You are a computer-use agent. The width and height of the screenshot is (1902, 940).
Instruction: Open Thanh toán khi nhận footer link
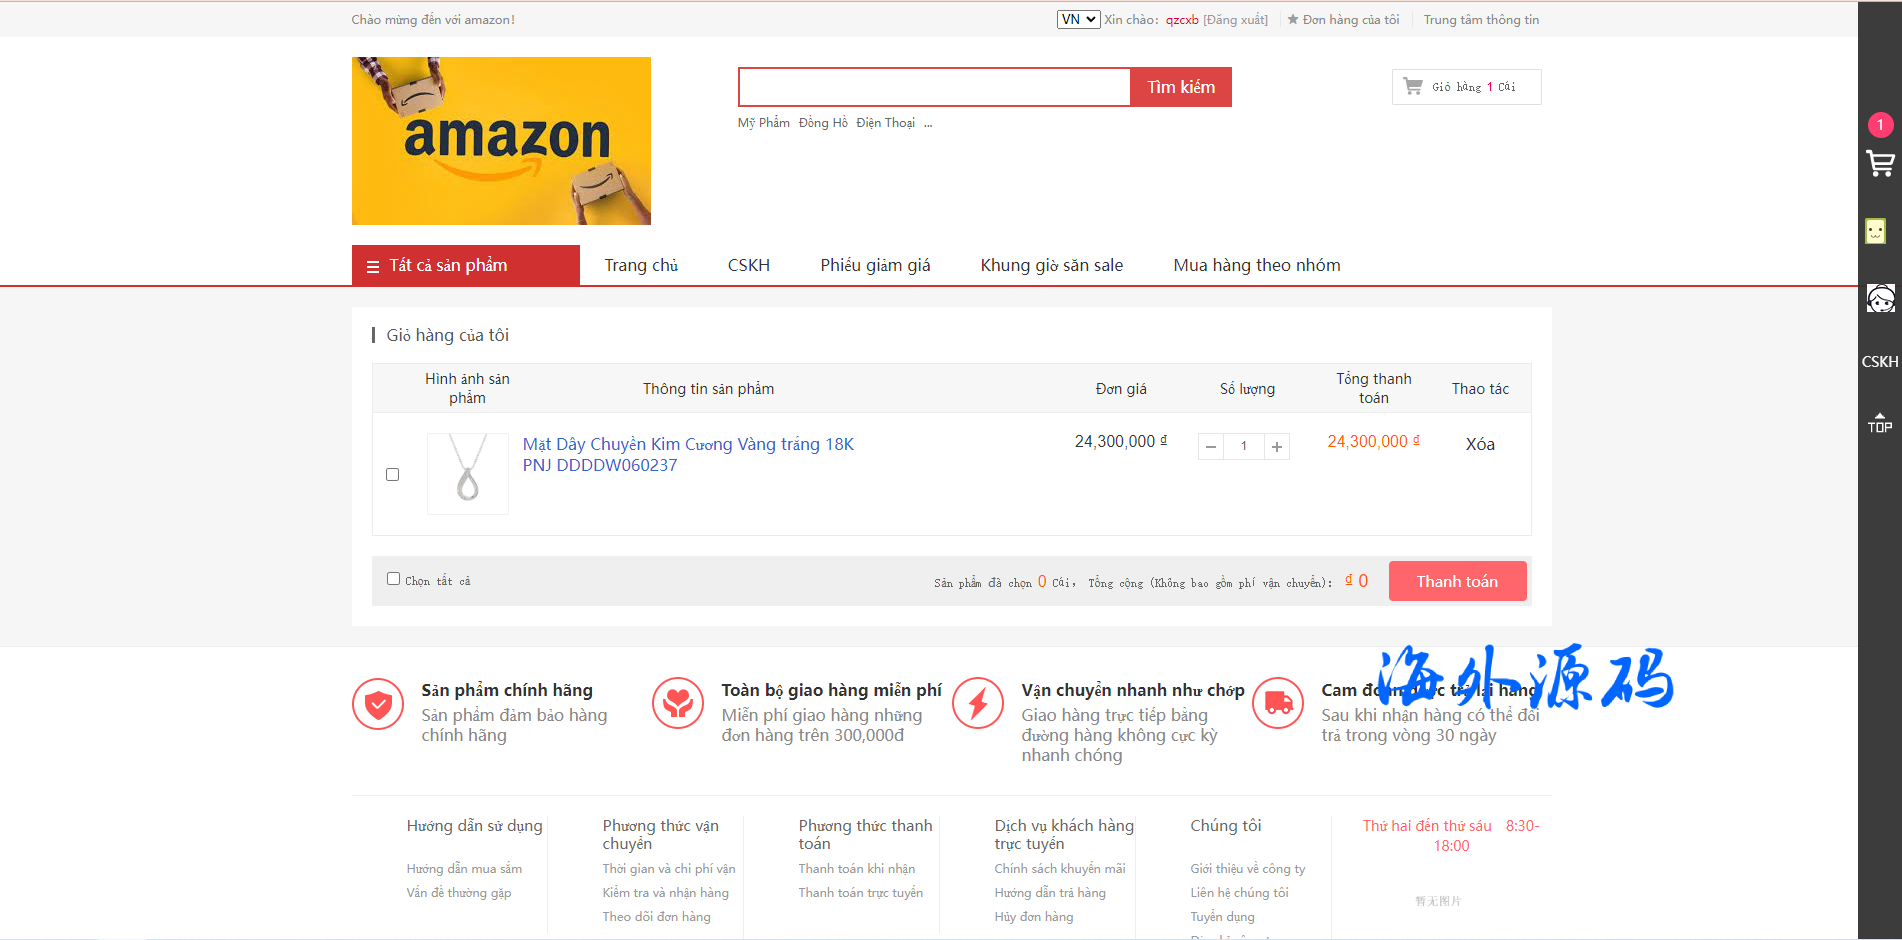click(857, 869)
